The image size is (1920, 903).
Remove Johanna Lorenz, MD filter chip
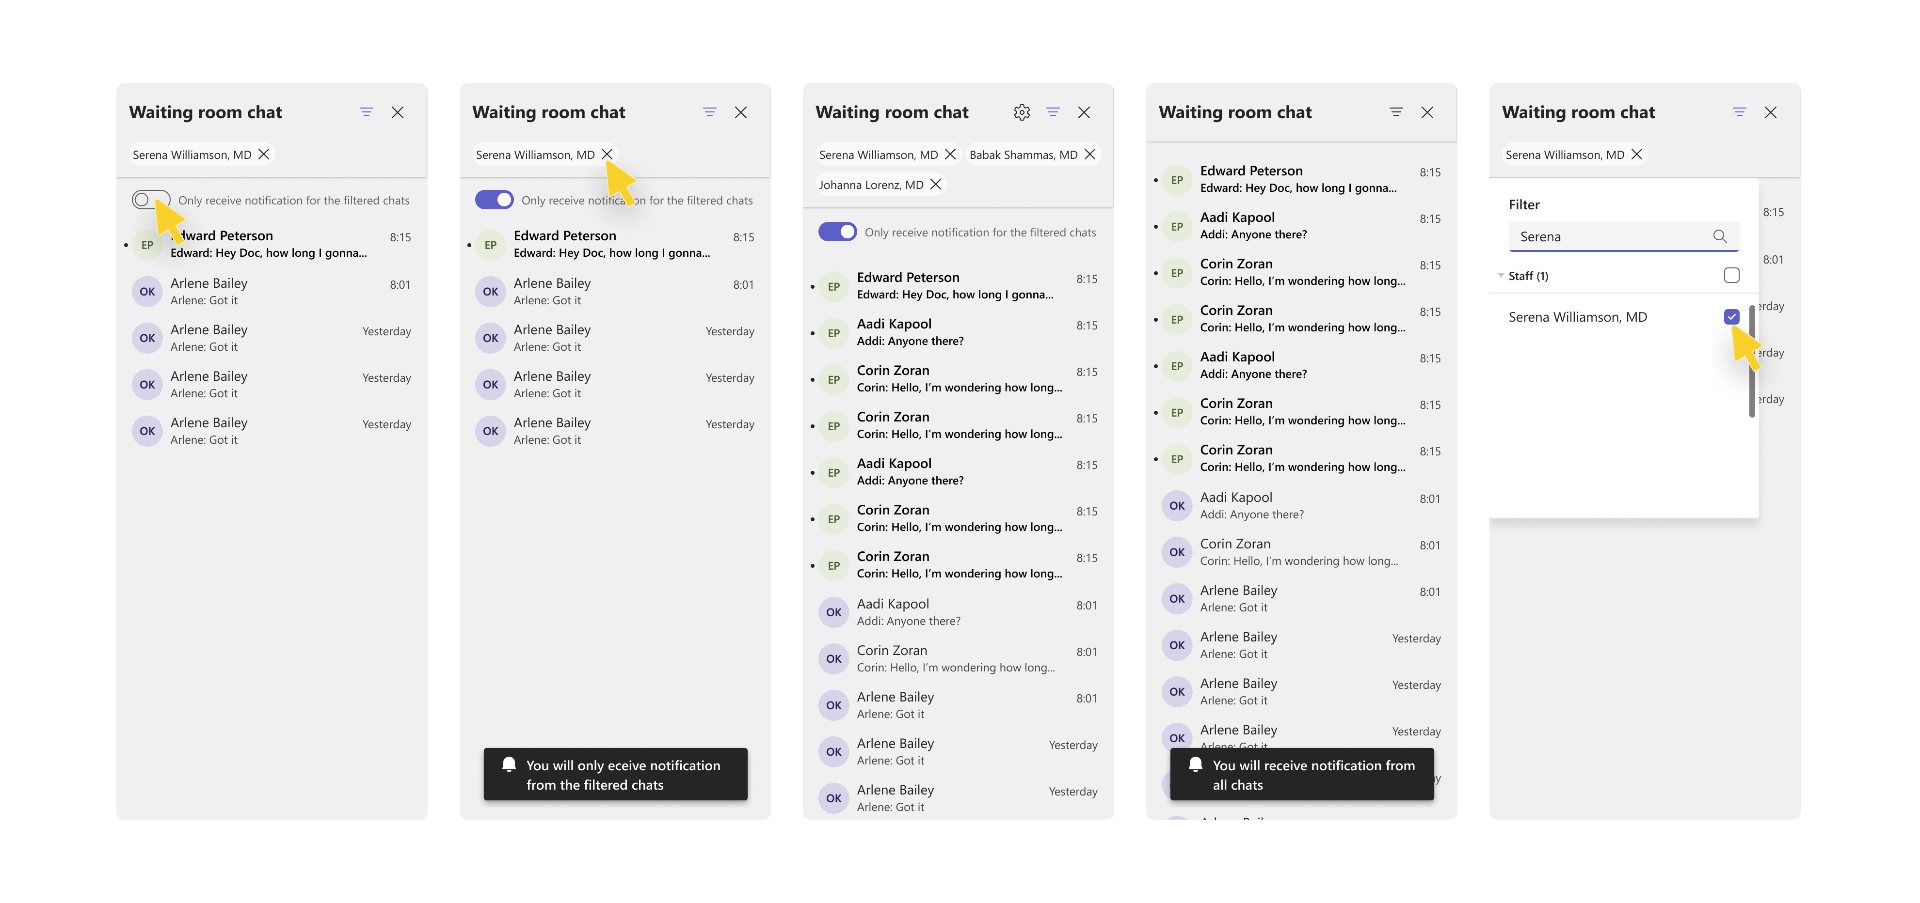pos(936,184)
